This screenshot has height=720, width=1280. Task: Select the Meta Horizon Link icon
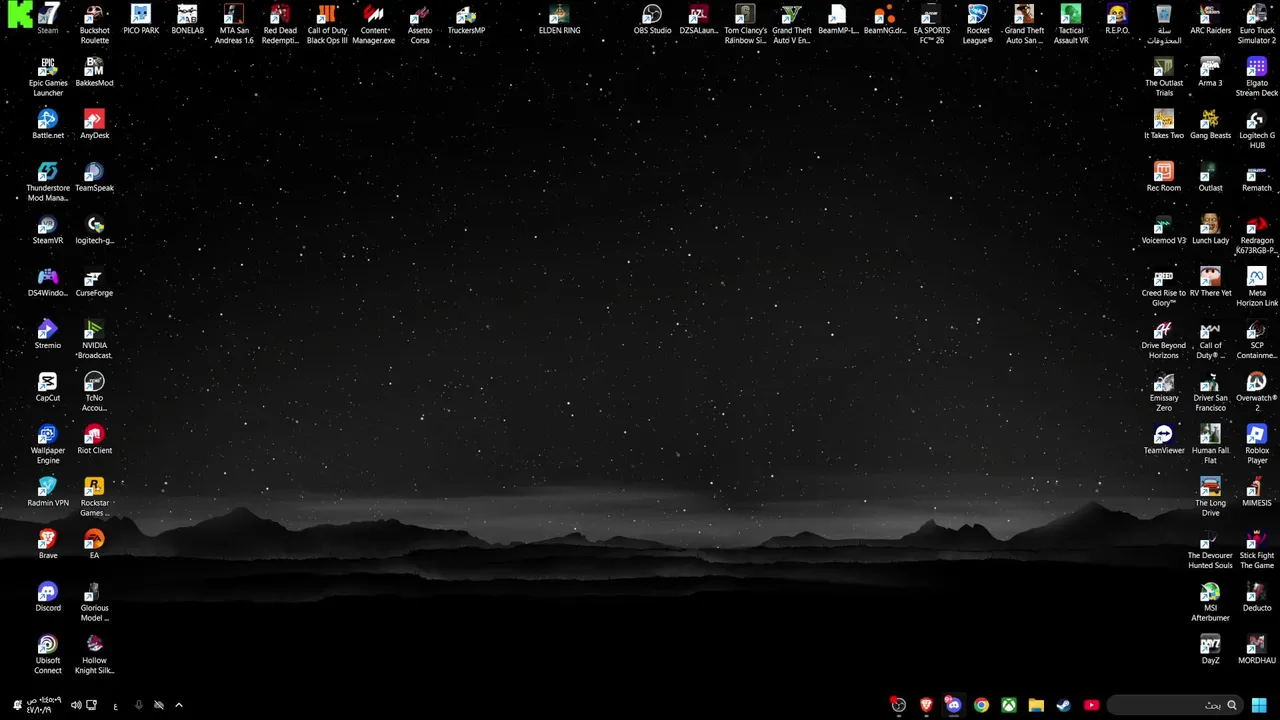tap(1257, 287)
